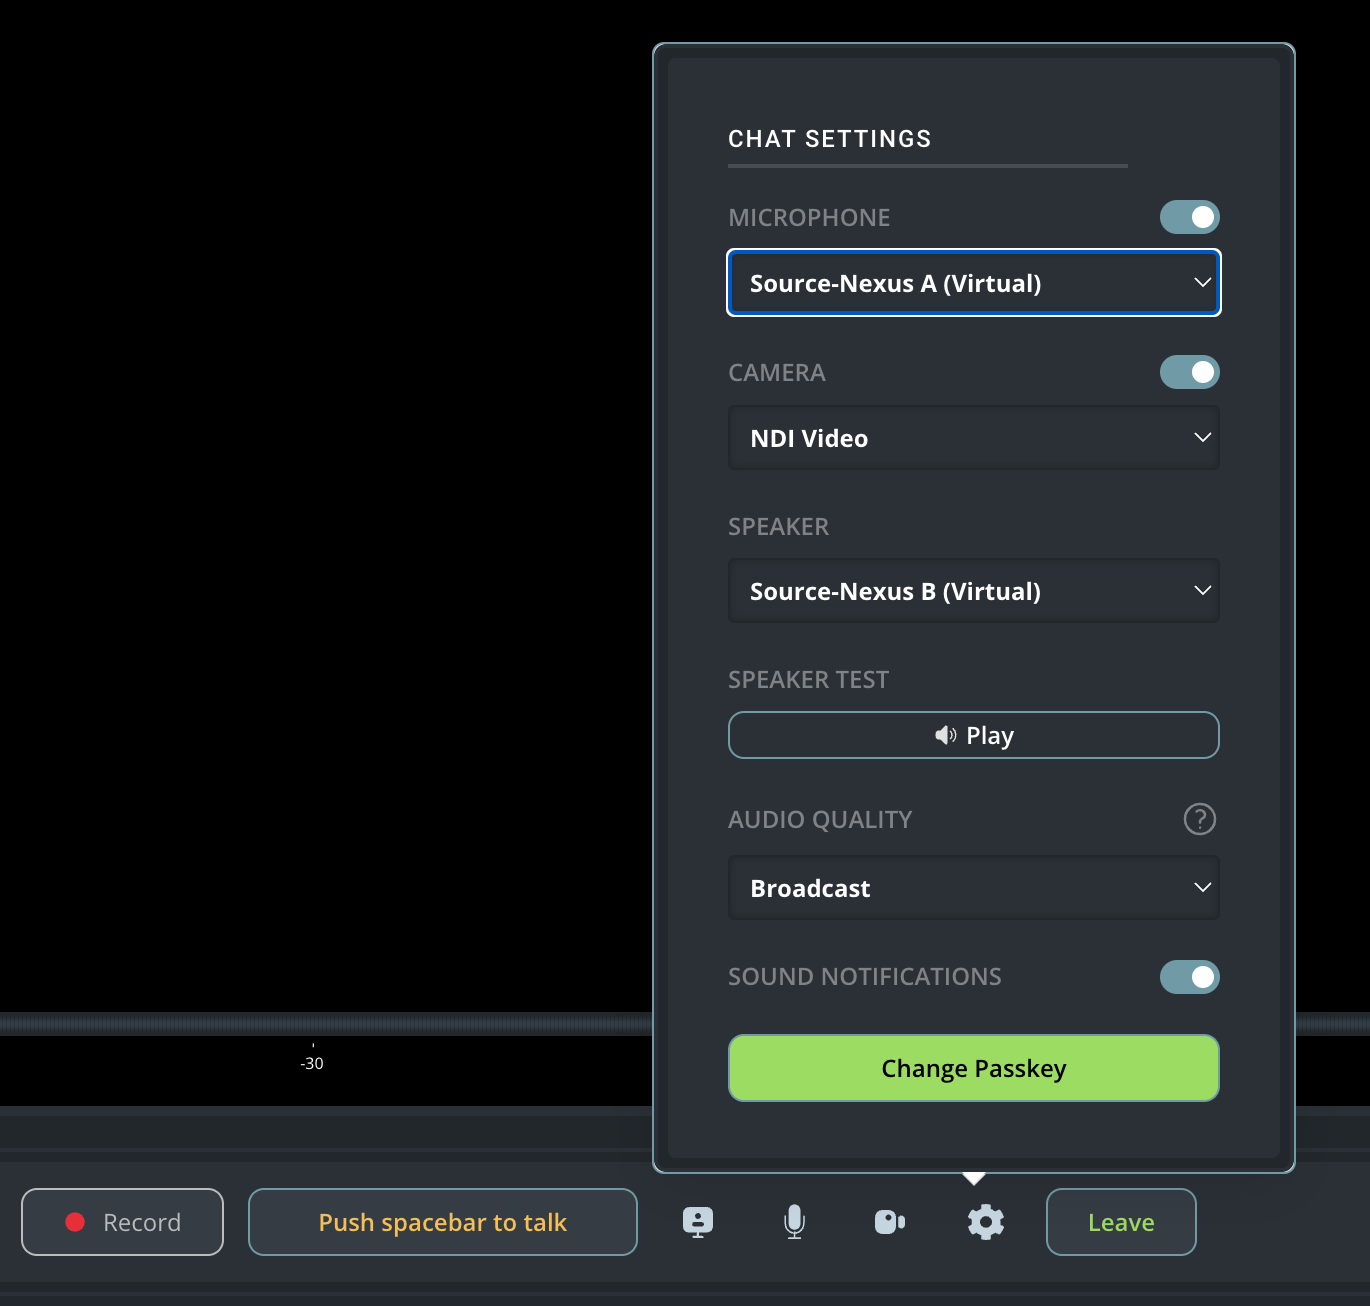Click the speaker icon beside Play

(945, 736)
